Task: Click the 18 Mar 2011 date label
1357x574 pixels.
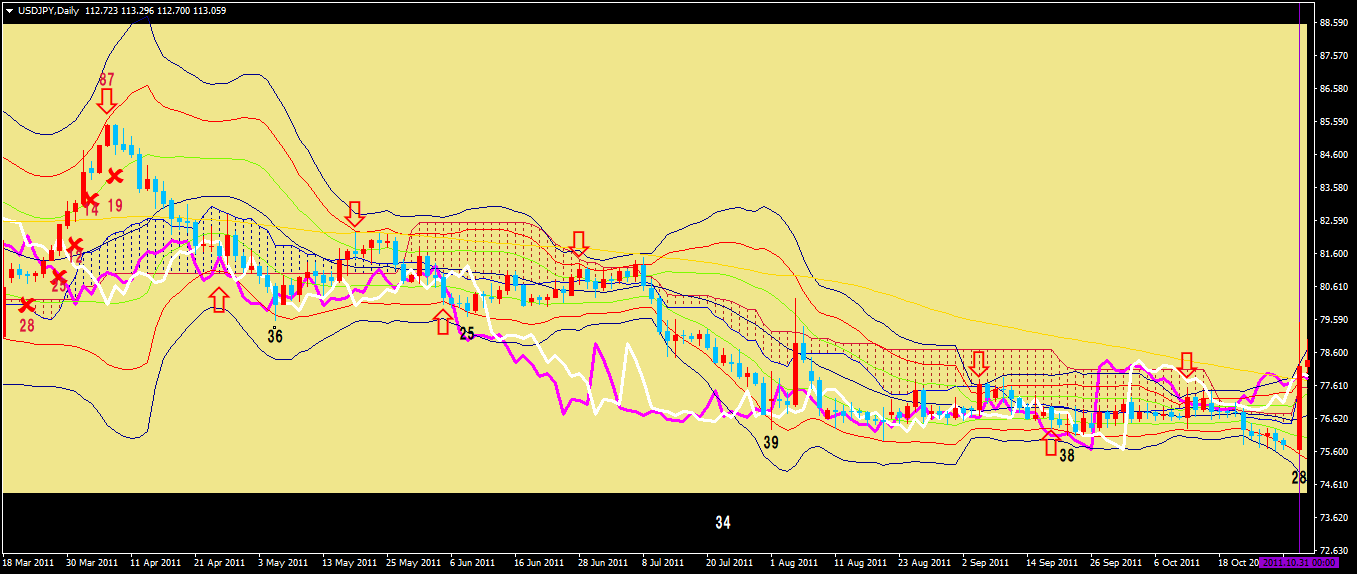Action: pyautogui.click(x=29, y=563)
